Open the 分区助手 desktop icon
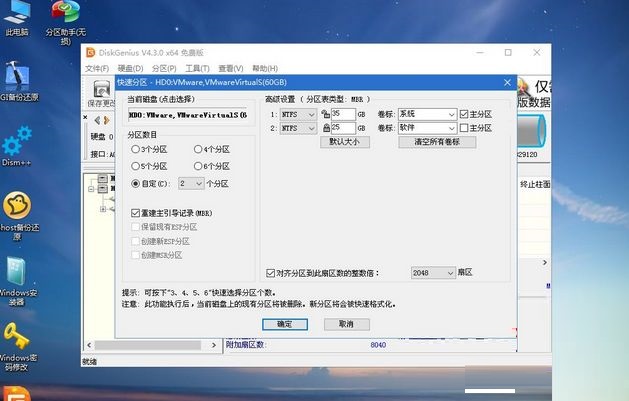629x401 pixels. click(x=65, y=22)
